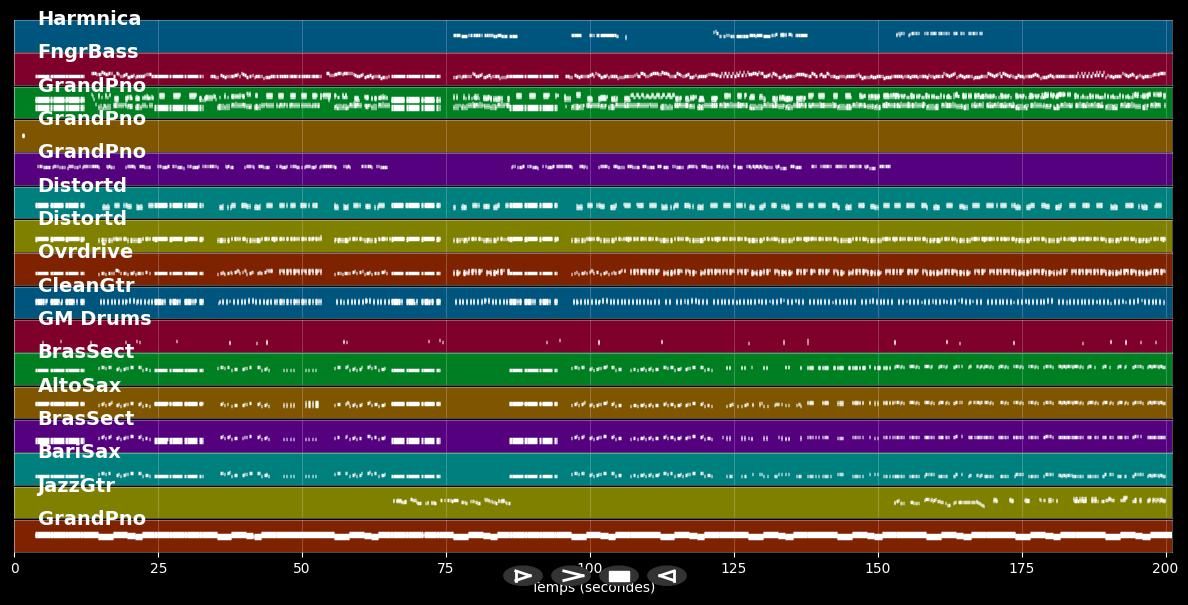Click the 'Temps (secondes)' axis label
Viewport: 1188px width, 605px height.
click(x=593, y=588)
